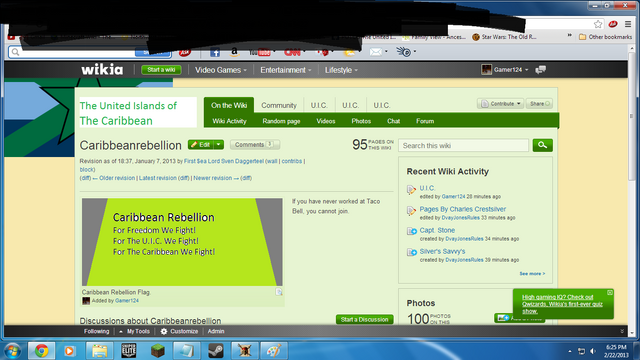Launch Minecraft from the taskbar

(158, 351)
